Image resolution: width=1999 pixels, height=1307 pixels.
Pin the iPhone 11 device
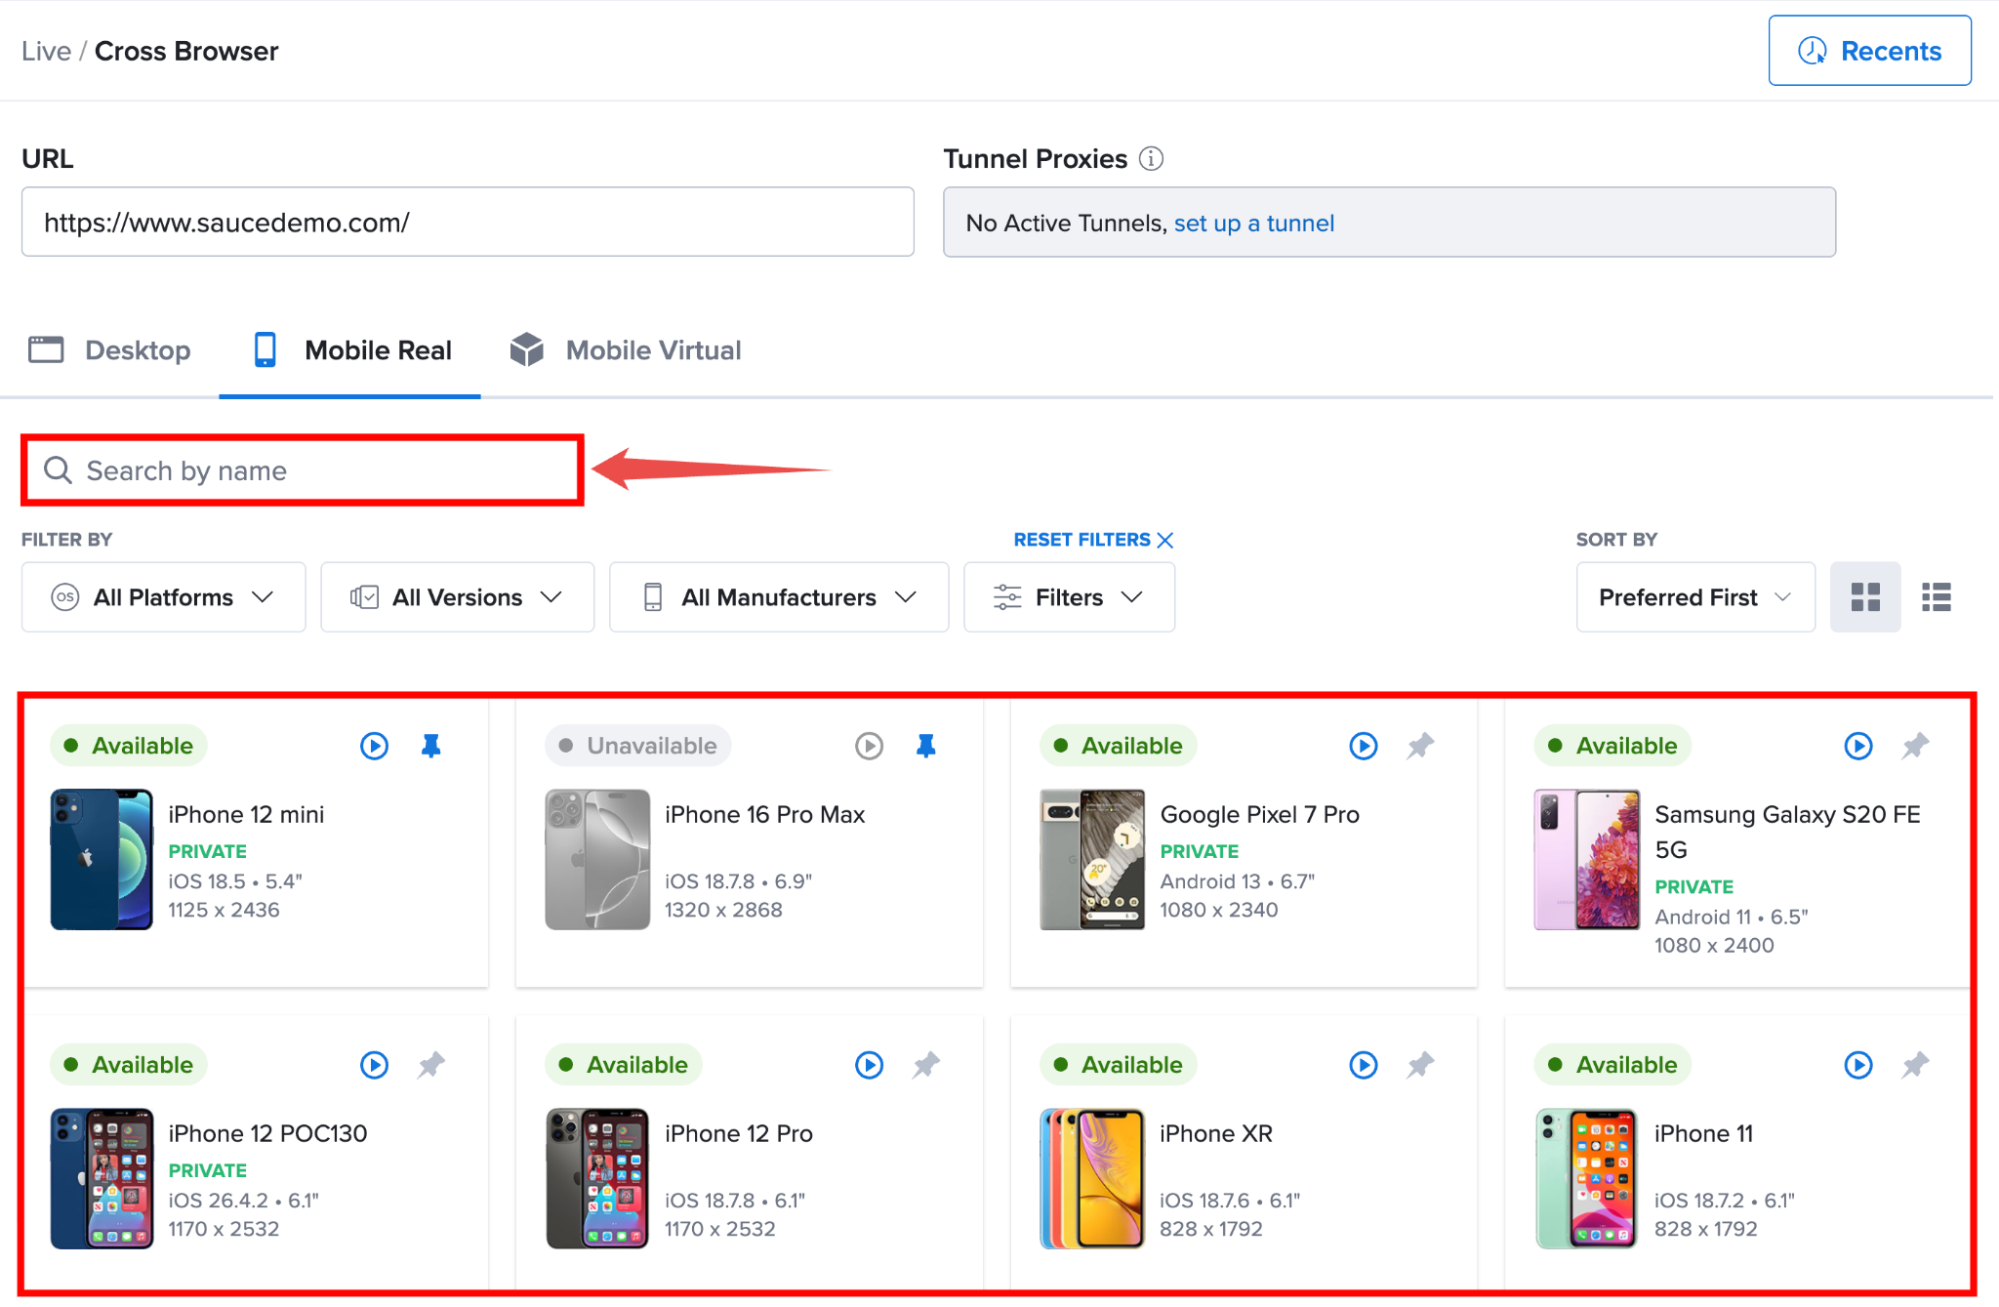[1915, 1065]
